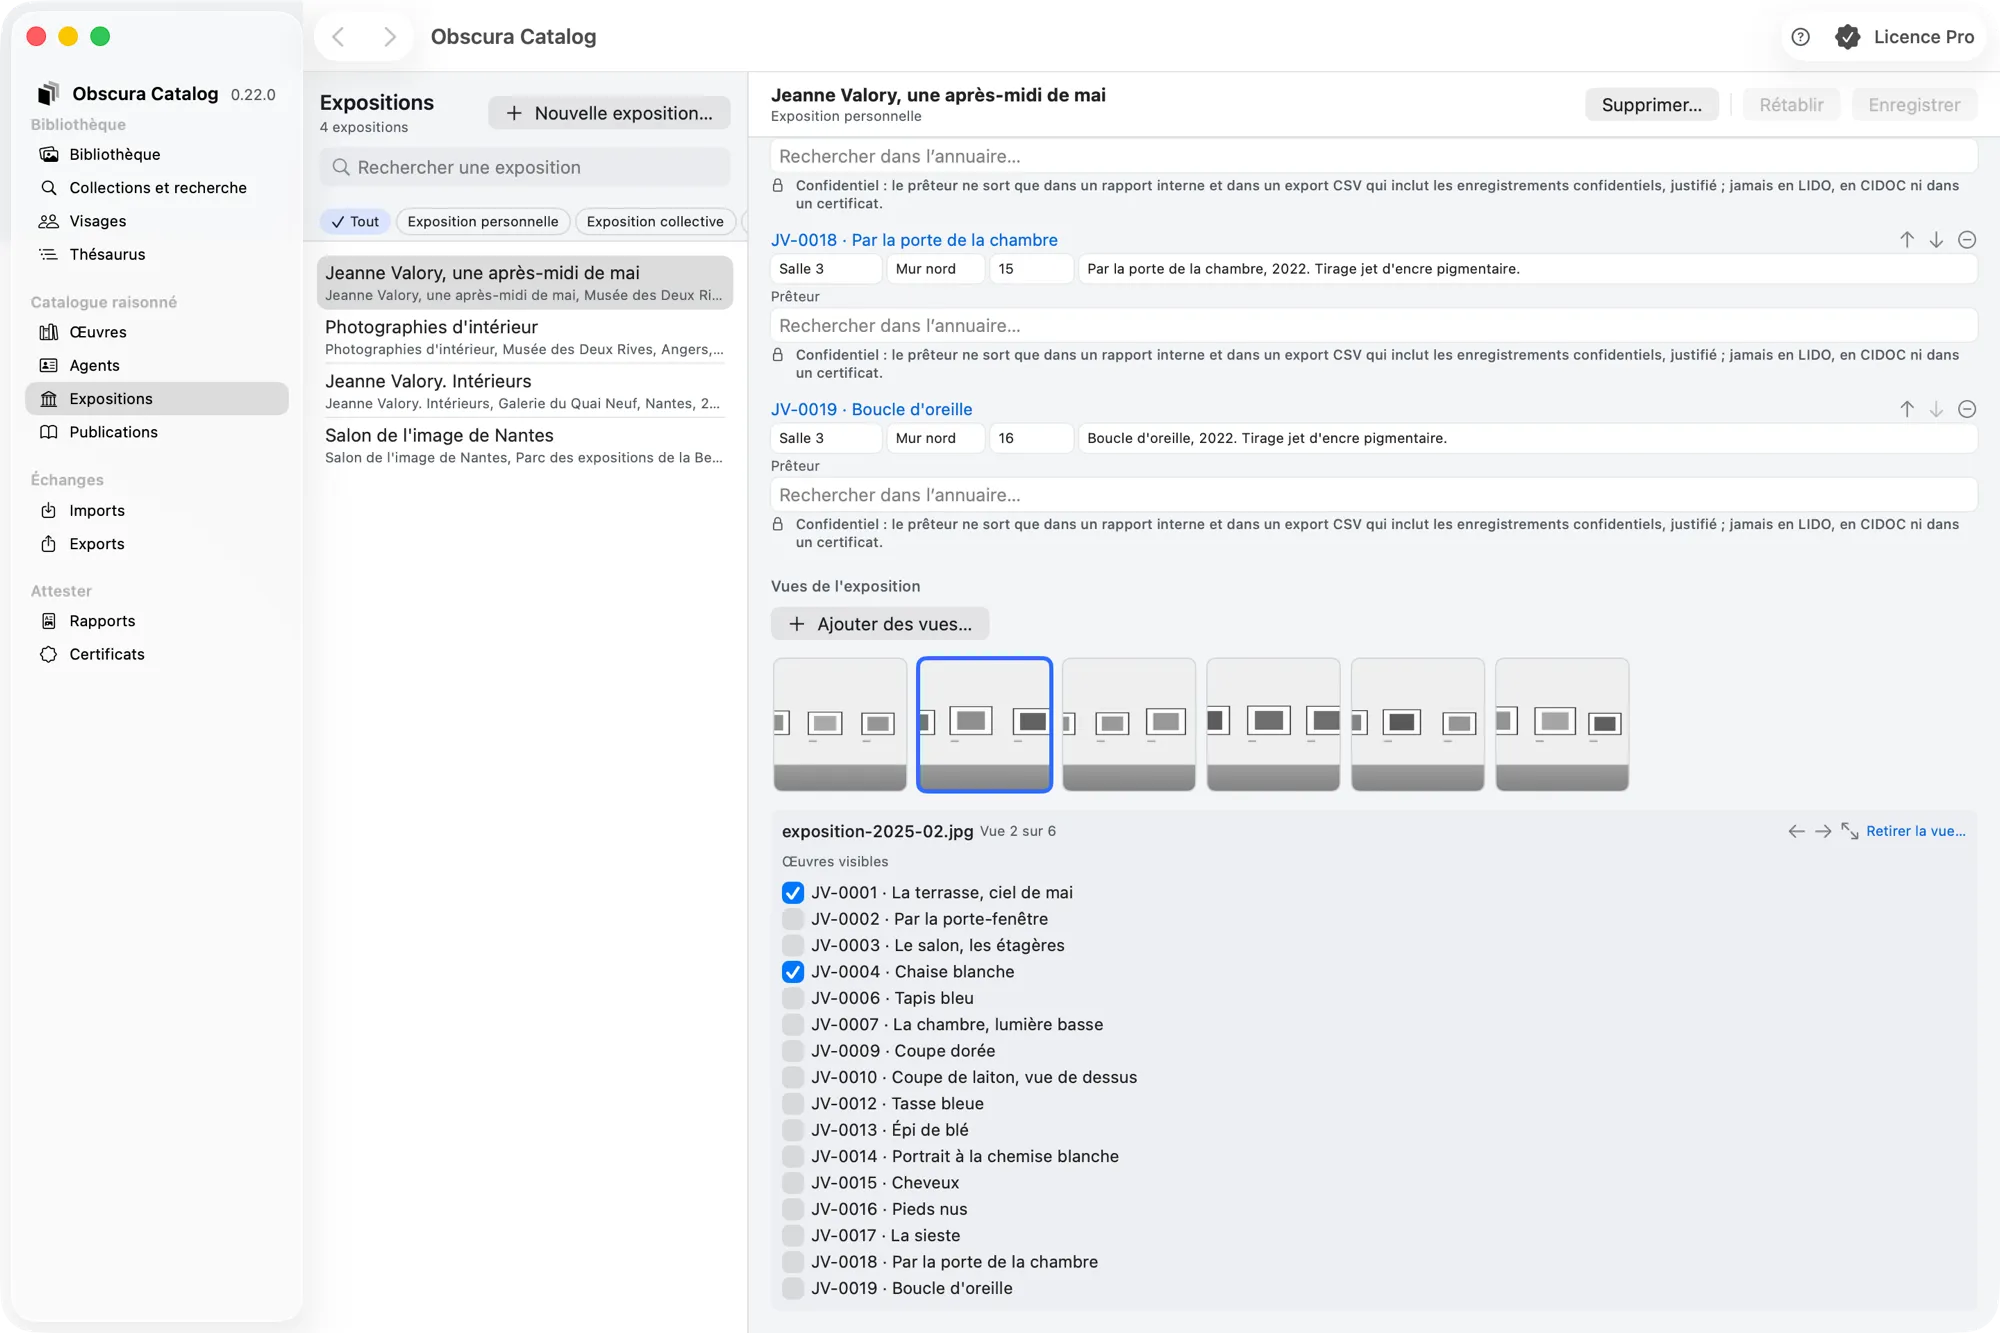The height and width of the screenshot is (1333, 2000).
Task: Click the Retirer la vue… link
Action: pyautogui.click(x=1915, y=831)
